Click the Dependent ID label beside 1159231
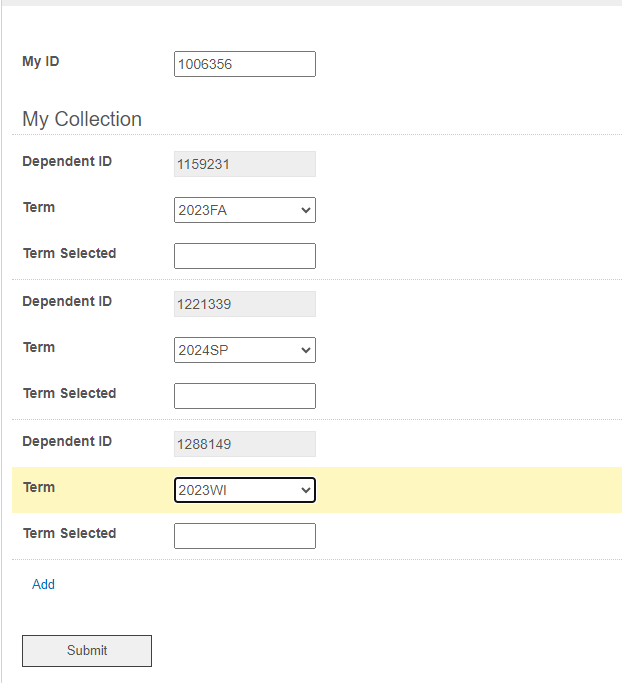 point(67,162)
